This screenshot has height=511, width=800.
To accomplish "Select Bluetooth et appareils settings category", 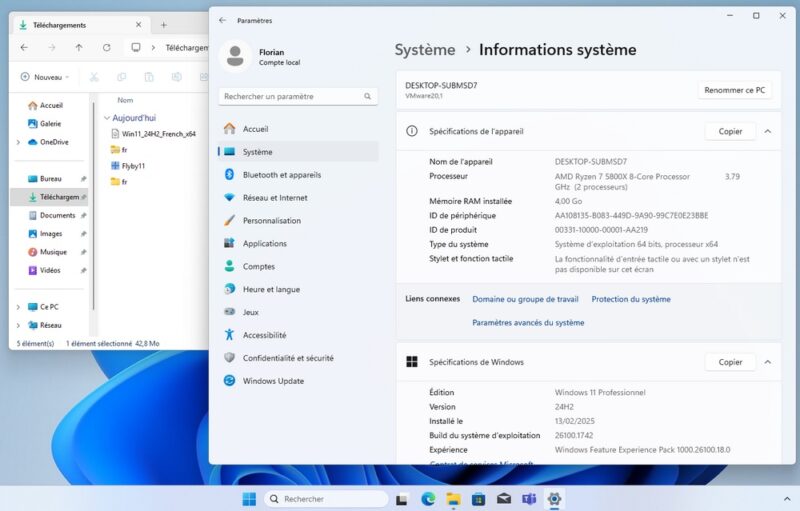I will pyautogui.click(x=281, y=175).
